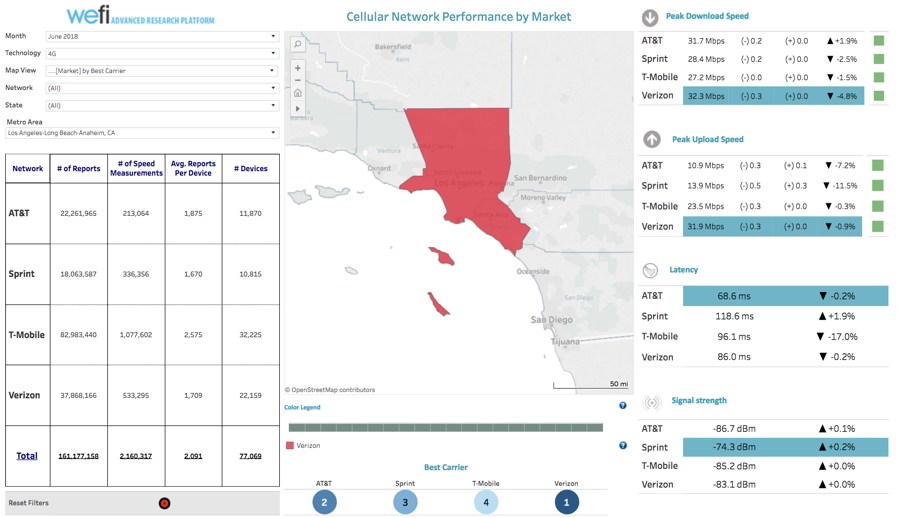The height and width of the screenshot is (518, 897).
Task: Sort by the Network column header
Action: 27,169
